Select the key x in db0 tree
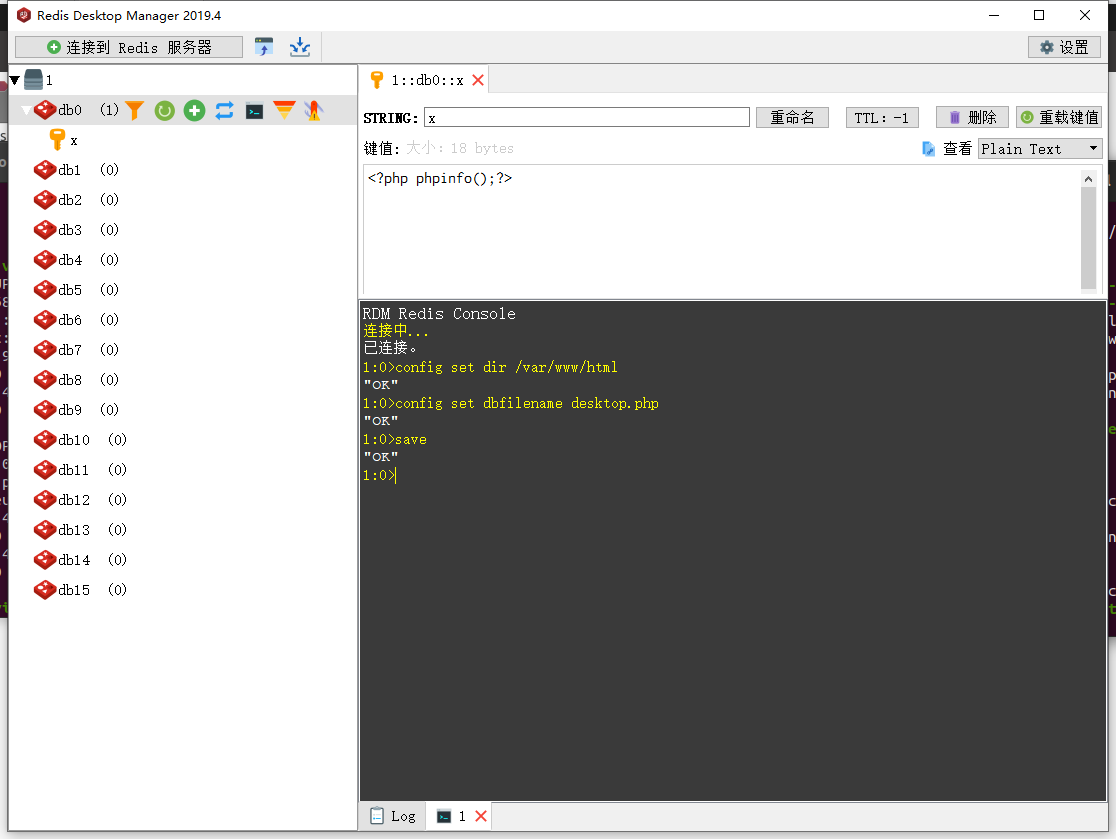This screenshot has width=1116, height=839. coord(74,141)
